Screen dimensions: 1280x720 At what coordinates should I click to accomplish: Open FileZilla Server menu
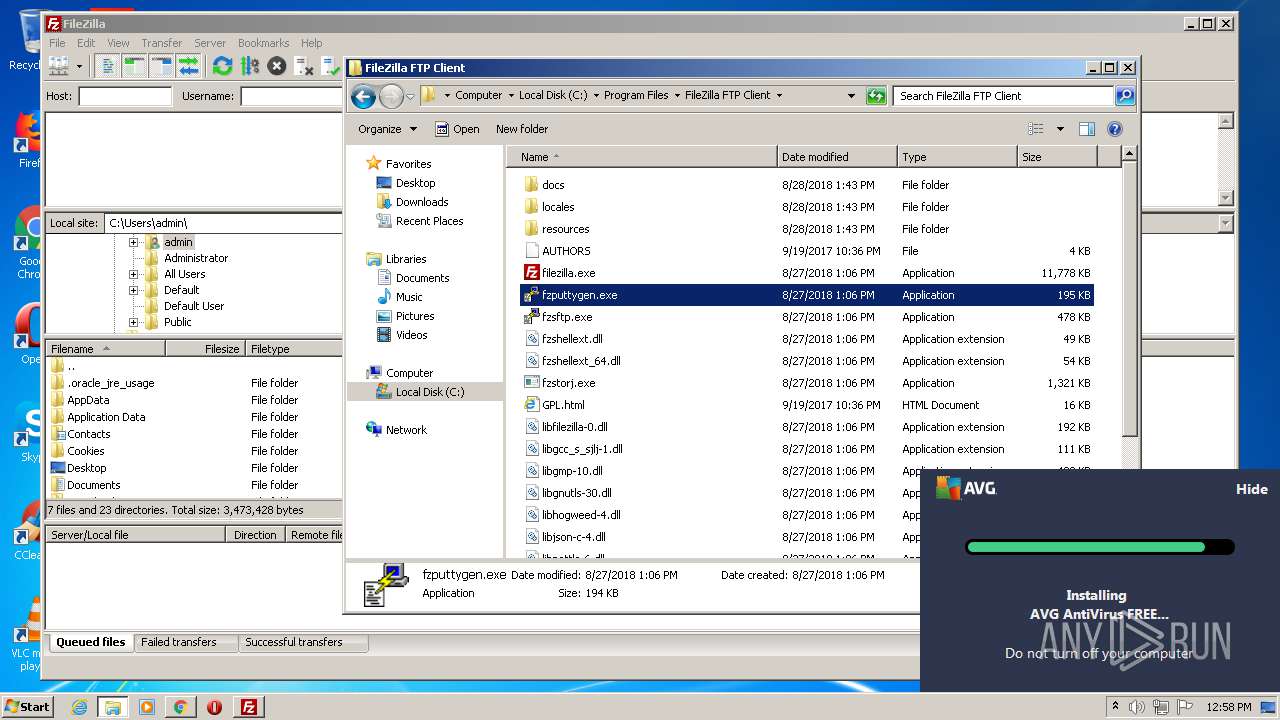[210, 43]
